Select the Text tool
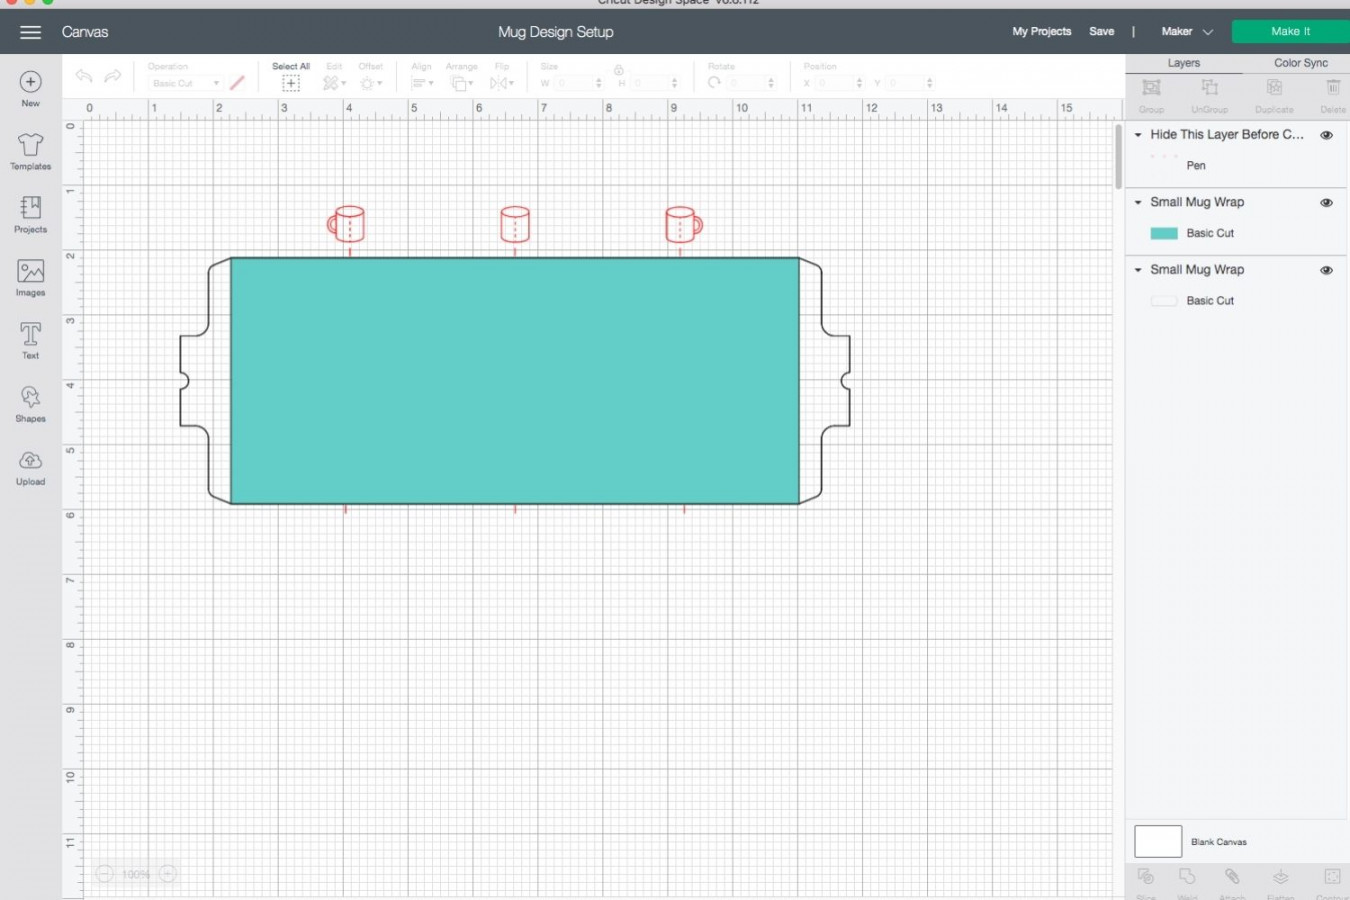Viewport: 1350px width, 900px height. 30,334
